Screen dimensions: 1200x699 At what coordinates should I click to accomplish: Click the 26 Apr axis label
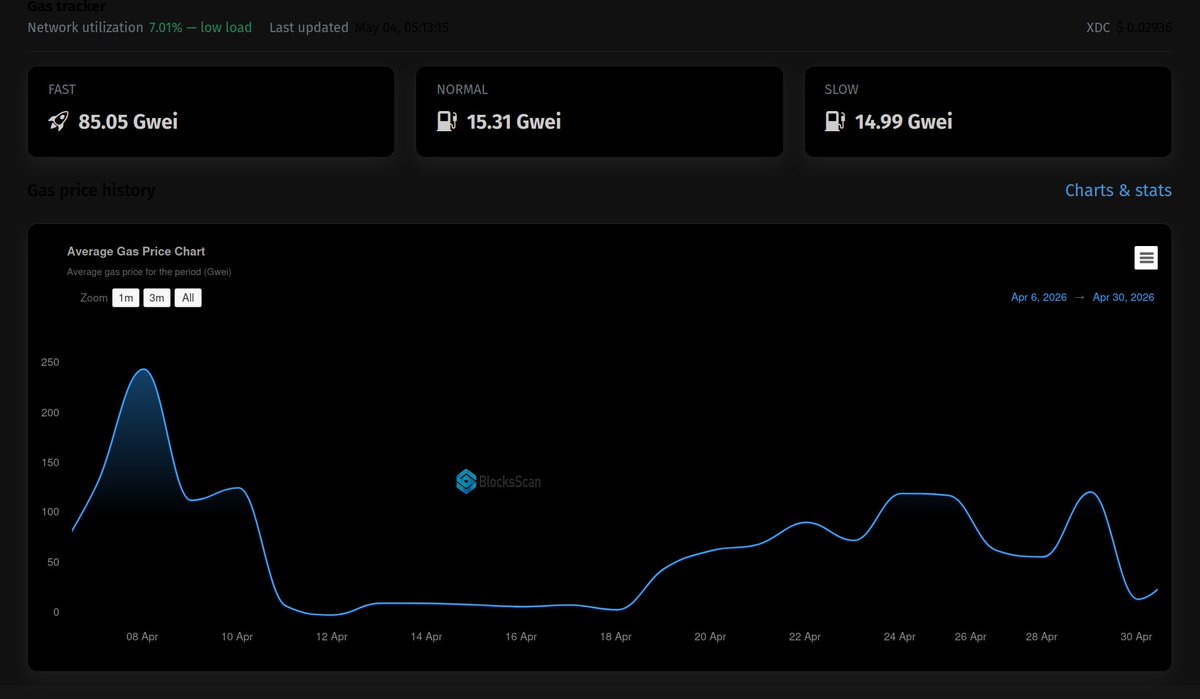(x=971, y=636)
